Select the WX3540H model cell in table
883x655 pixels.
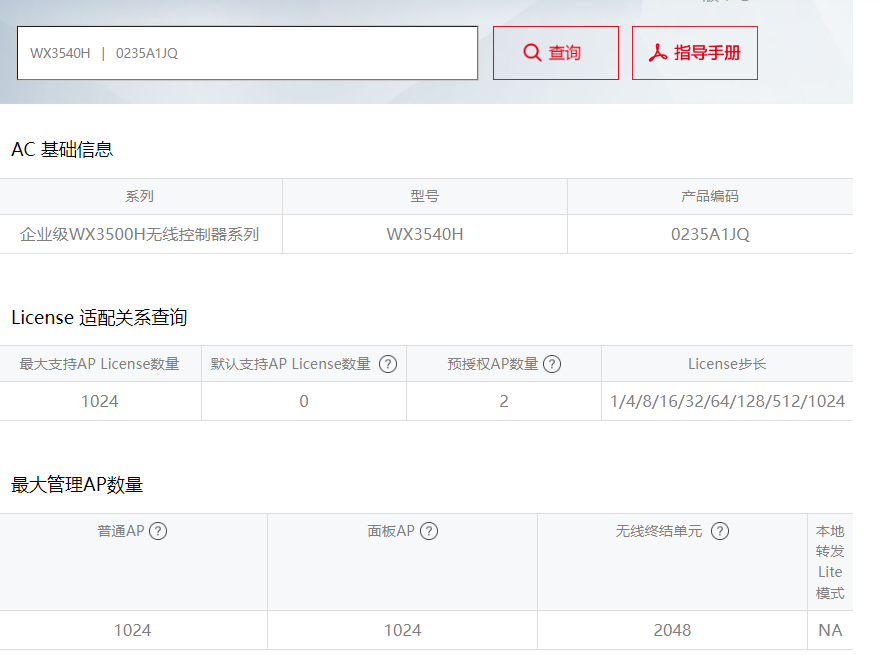(425, 234)
